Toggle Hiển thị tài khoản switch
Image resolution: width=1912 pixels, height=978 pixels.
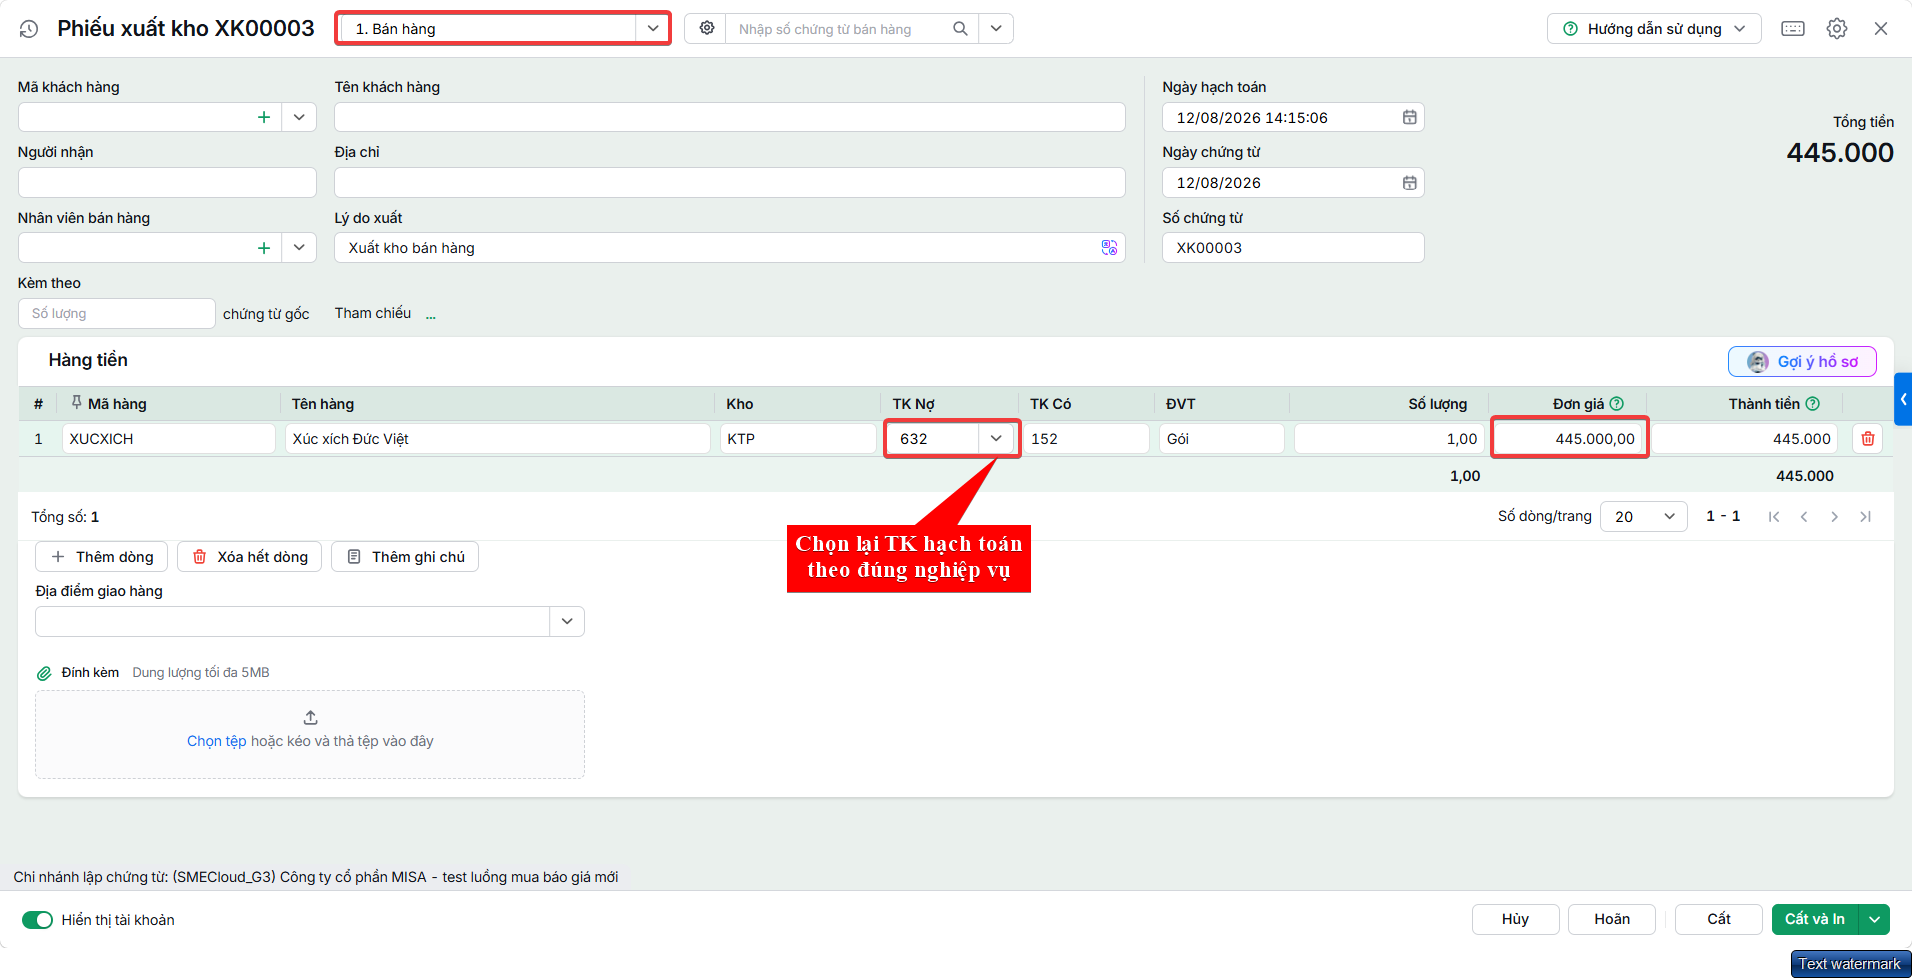point(37,920)
